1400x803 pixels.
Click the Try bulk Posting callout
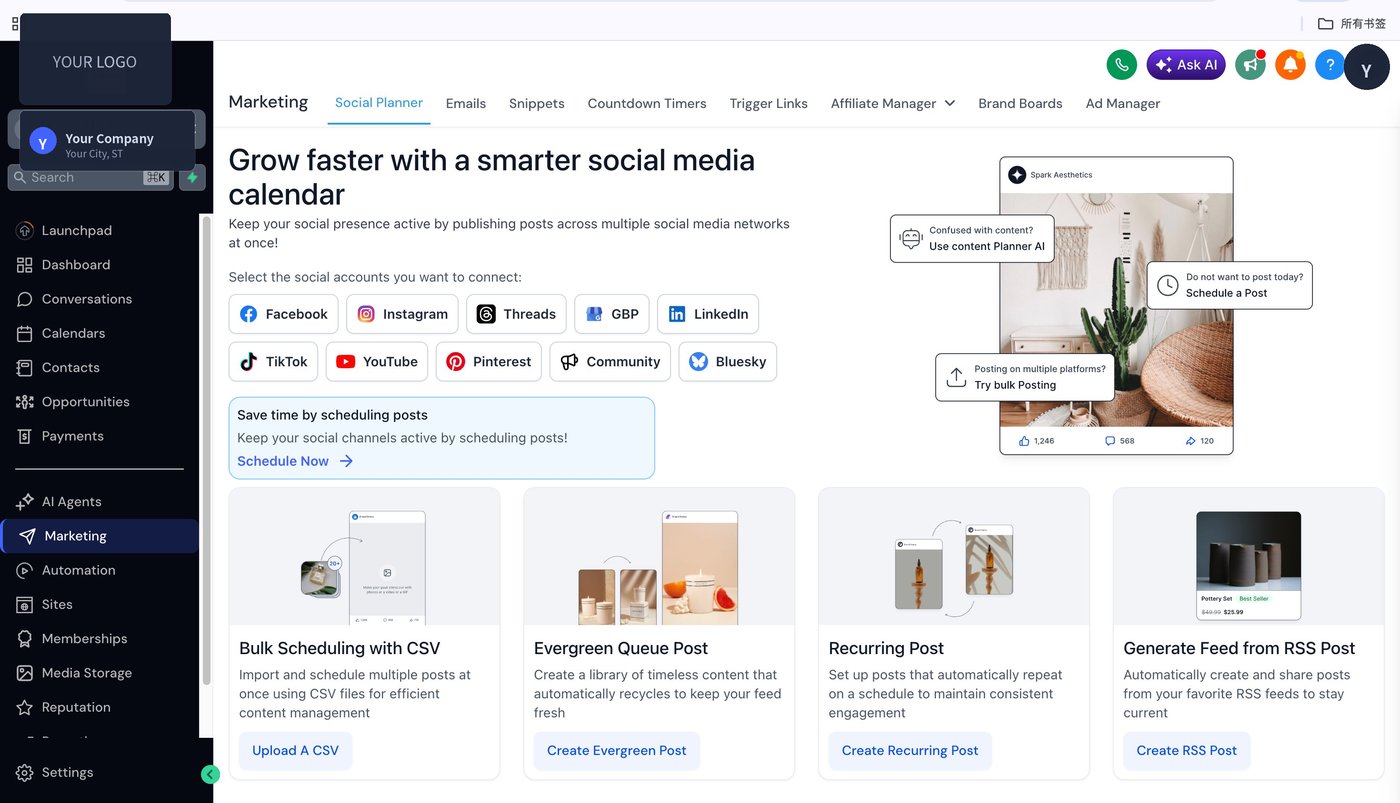tap(1025, 377)
